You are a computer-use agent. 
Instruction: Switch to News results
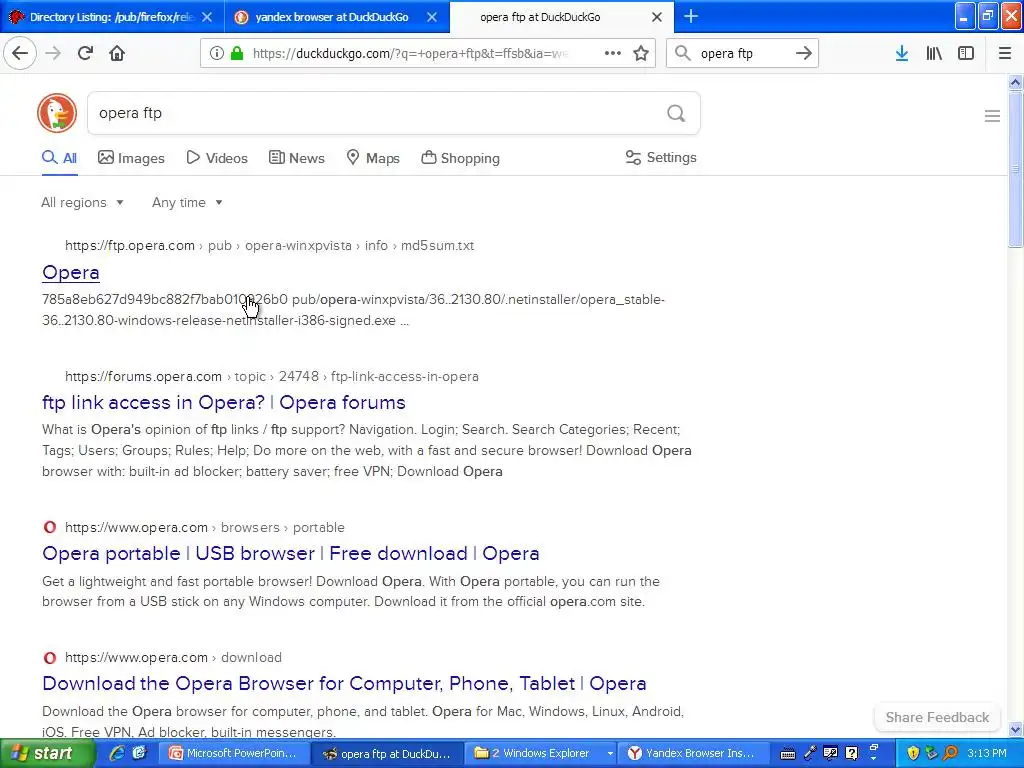pyautogui.click(x=296, y=158)
